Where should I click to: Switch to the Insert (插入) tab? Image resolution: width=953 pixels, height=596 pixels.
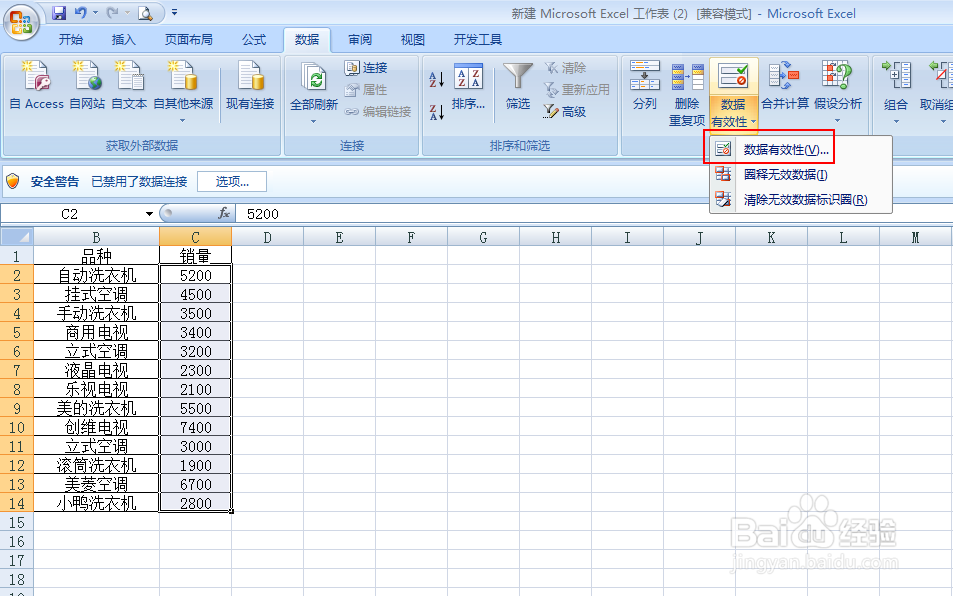[123, 39]
